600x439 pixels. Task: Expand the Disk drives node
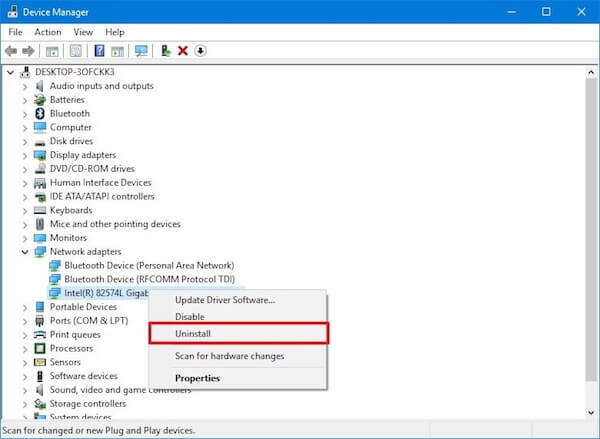point(25,142)
